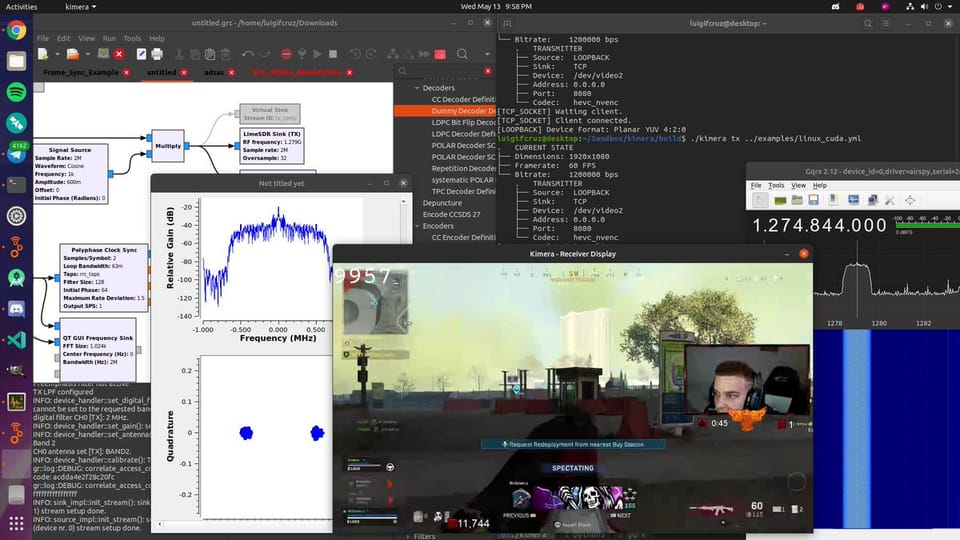Show applications grid in the dock
The width and height of the screenshot is (960, 540).
click(17, 523)
